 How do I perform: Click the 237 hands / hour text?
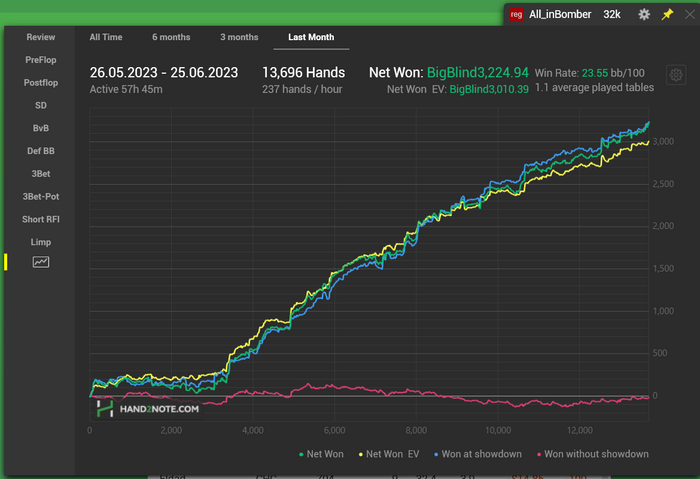[x=302, y=89]
